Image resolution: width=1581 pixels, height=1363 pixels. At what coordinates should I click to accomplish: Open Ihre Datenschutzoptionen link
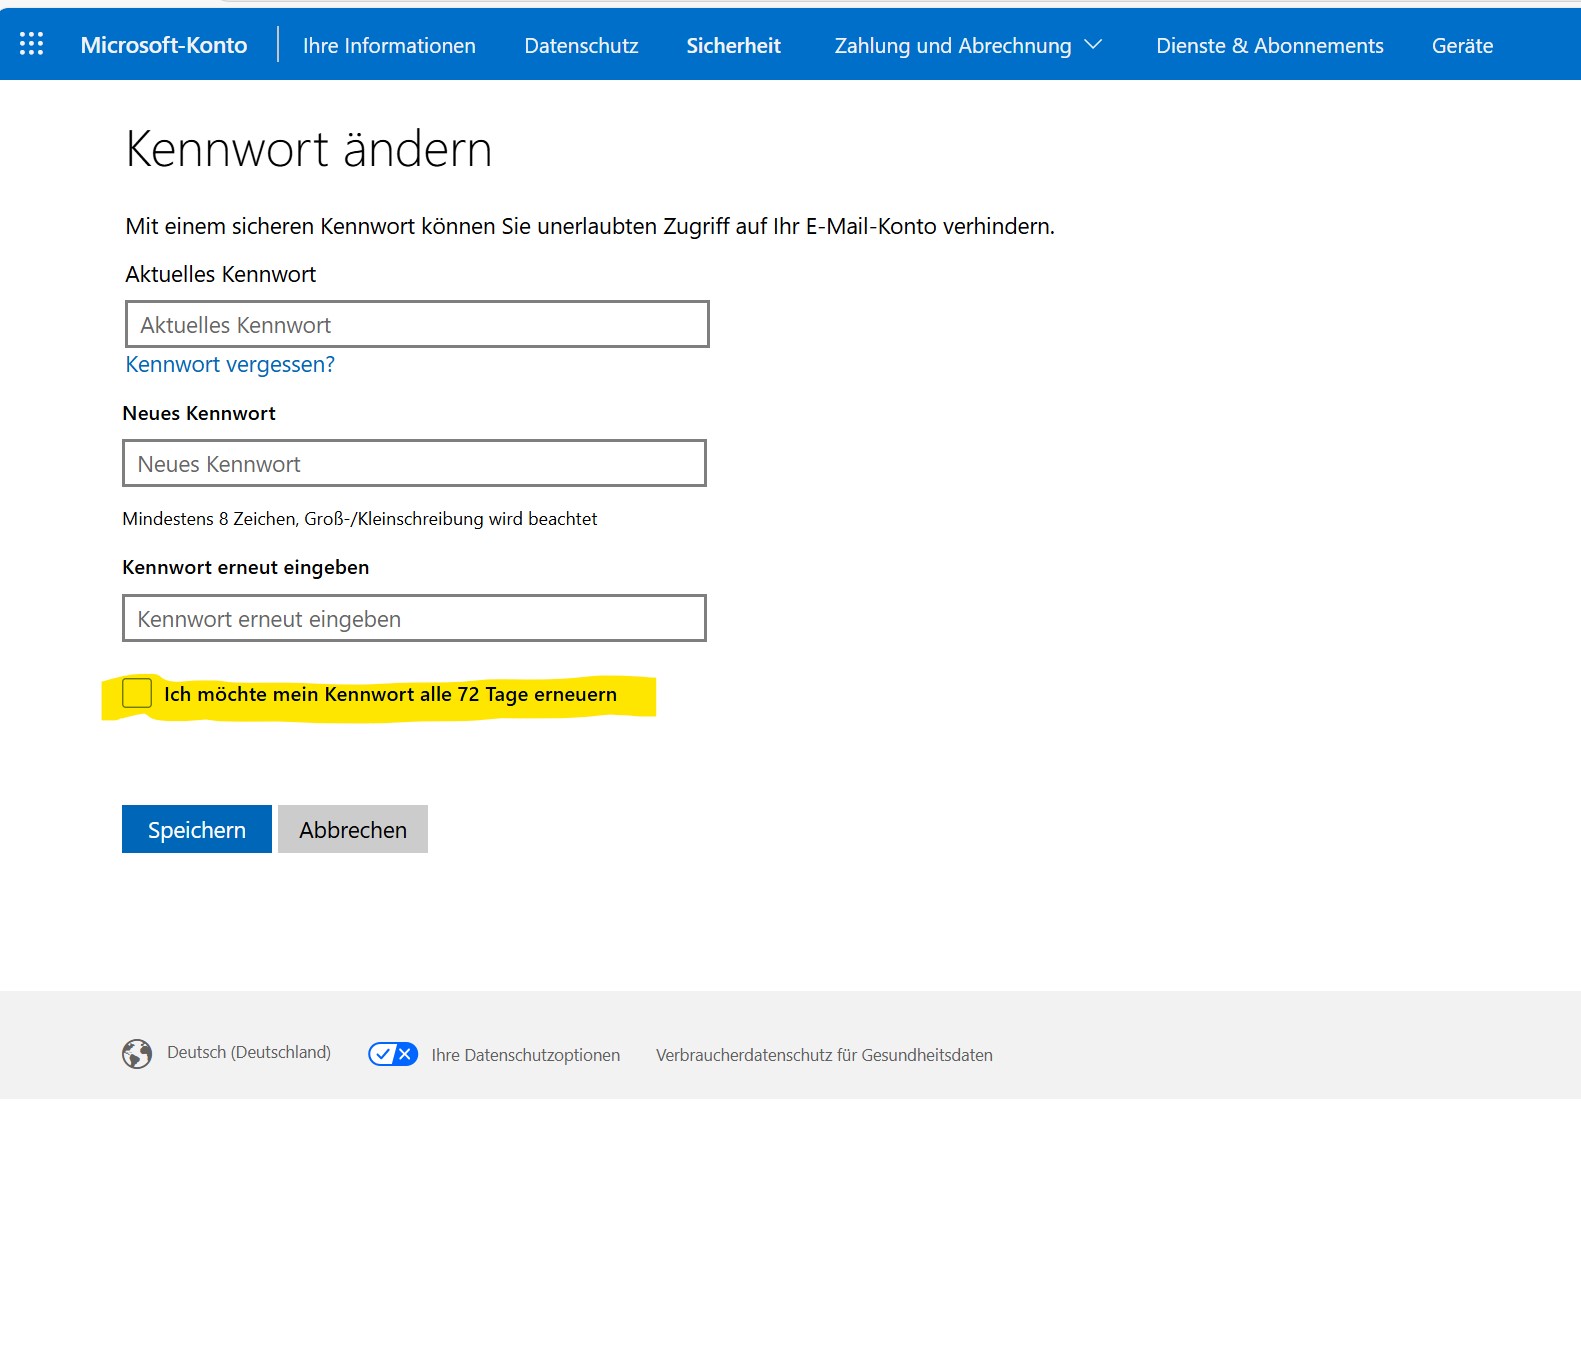click(x=526, y=1055)
